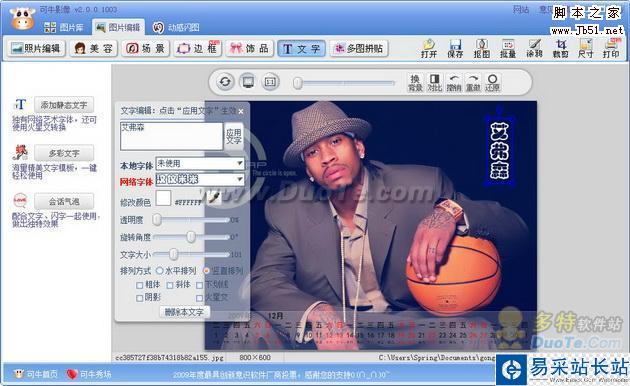The width and height of the screenshot is (630, 386).
Task: Open the 批量 batch processing tool
Action: 508,48
